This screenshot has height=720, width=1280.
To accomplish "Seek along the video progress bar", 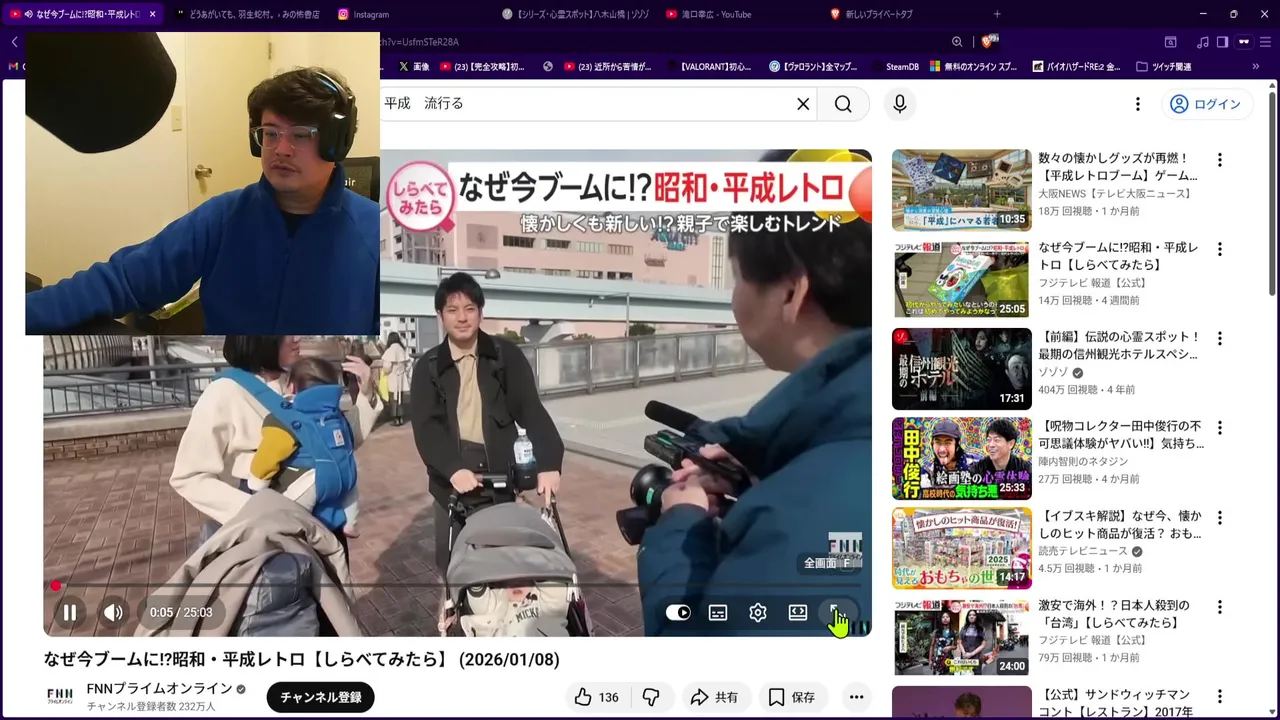I will click(x=457, y=585).
